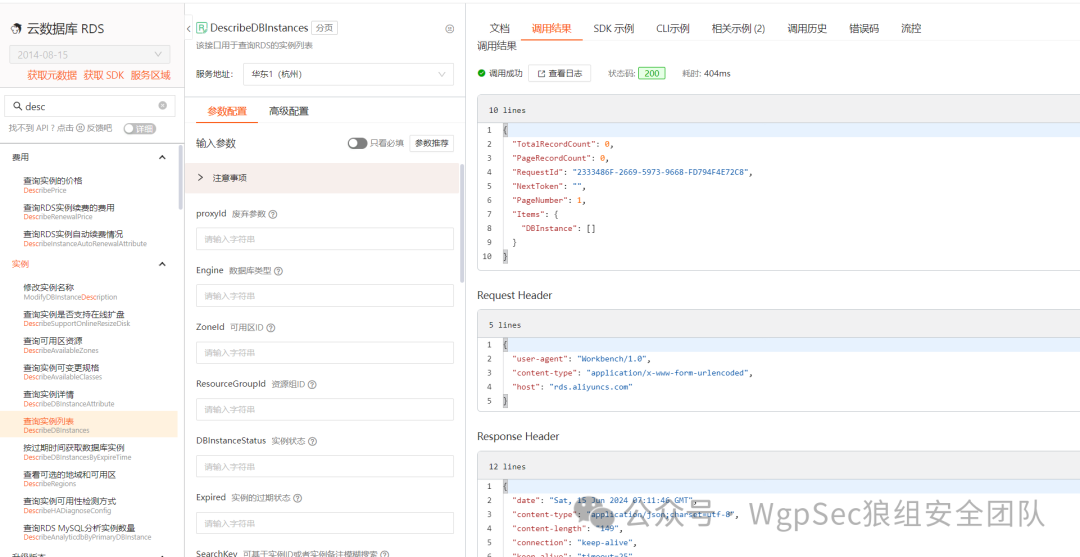Viewport: 1080px width, 557px height.
Task: Switch to the 文档 tab
Action: click(x=499, y=28)
